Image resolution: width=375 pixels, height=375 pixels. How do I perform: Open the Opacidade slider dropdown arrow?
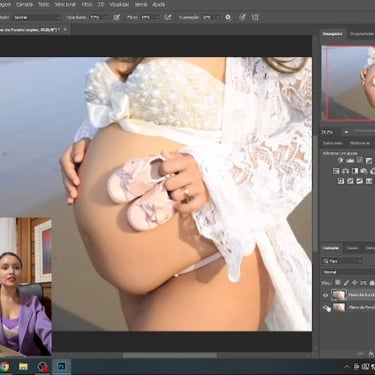pos(105,17)
